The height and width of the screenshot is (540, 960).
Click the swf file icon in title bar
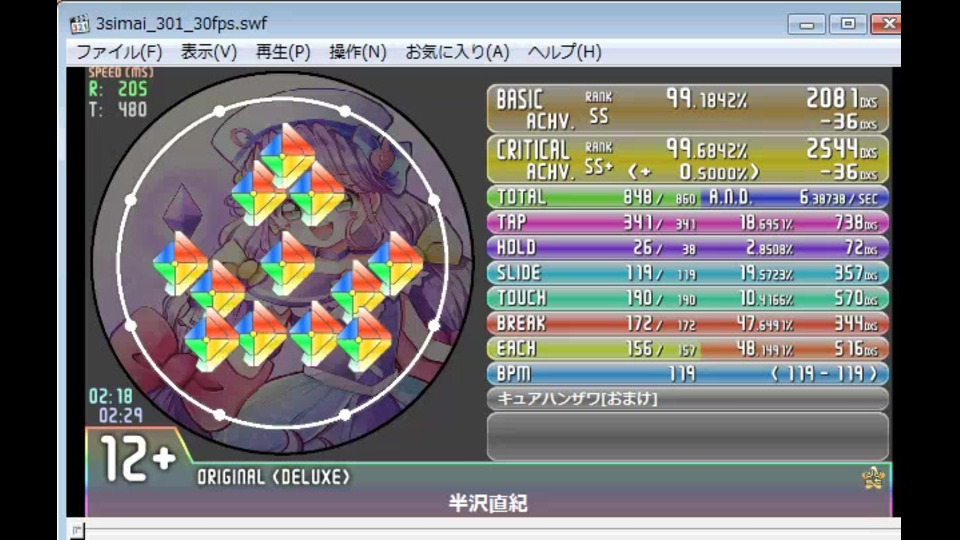pyautogui.click(x=79, y=24)
